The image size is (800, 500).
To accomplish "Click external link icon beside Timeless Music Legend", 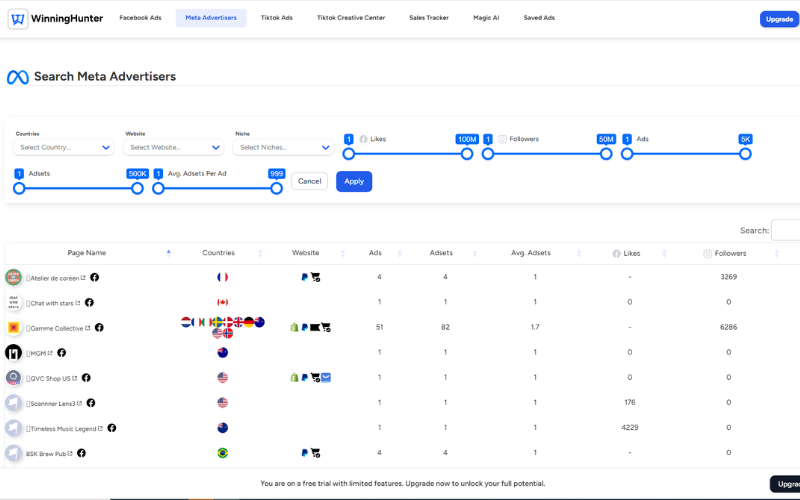I will click(x=100, y=428).
